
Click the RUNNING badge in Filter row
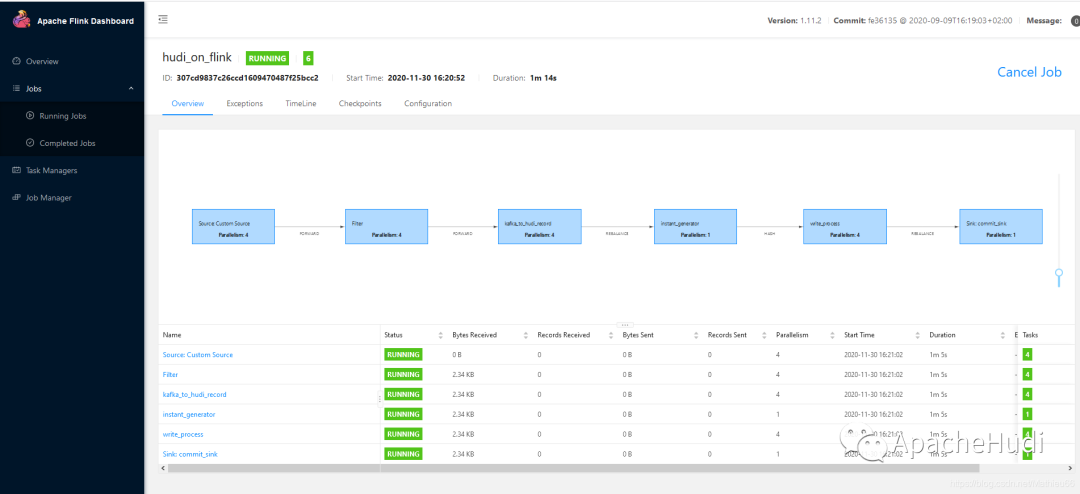[x=403, y=375]
